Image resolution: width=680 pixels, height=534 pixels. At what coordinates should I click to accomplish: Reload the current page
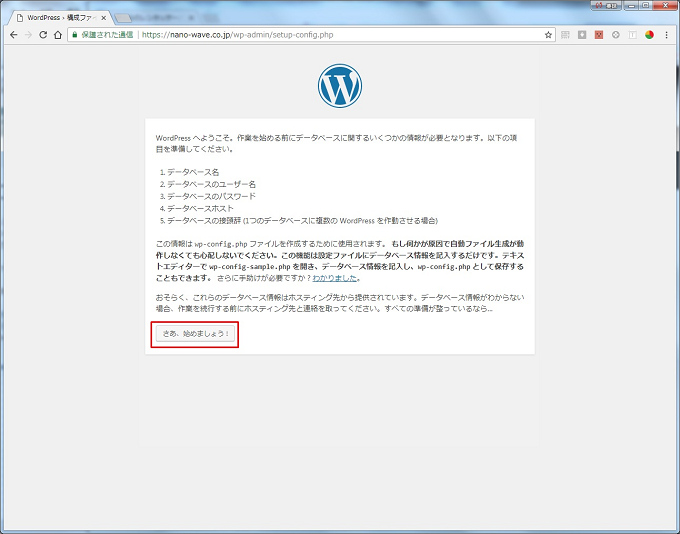tap(43, 34)
